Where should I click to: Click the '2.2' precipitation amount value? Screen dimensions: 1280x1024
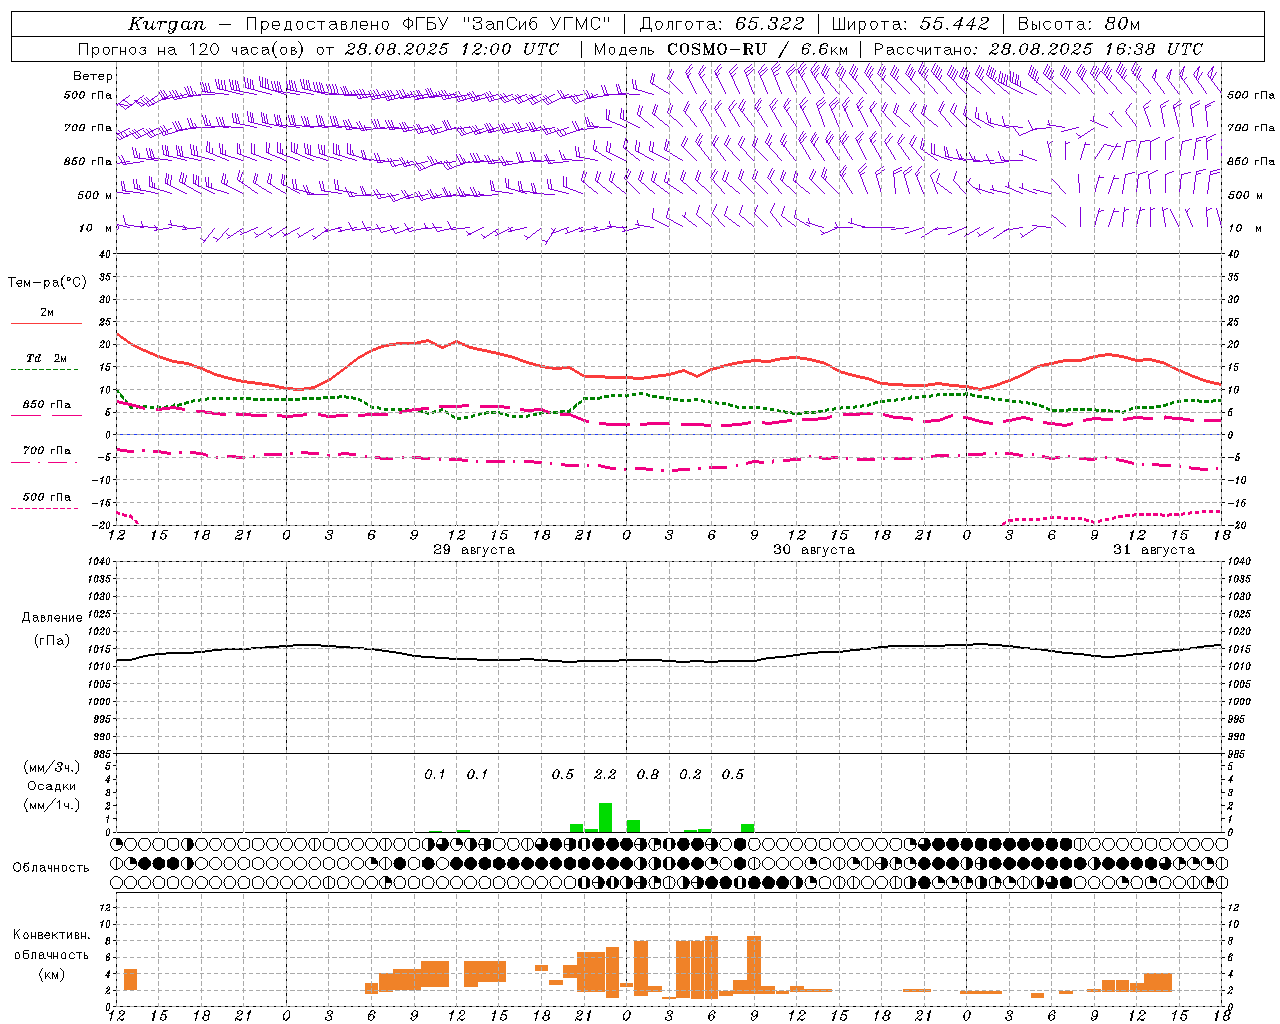click(x=605, y=774)
